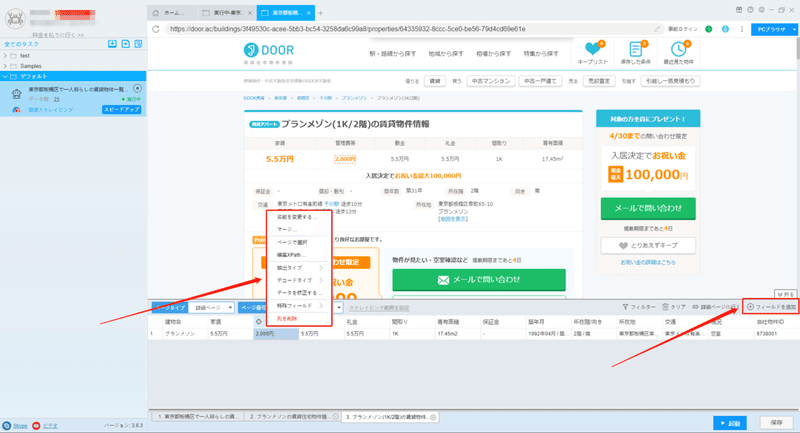The image size is (800, 433).
Task: Click the Skype icon in the status bar
Action: pyautogui.click(x=7, y=425)
